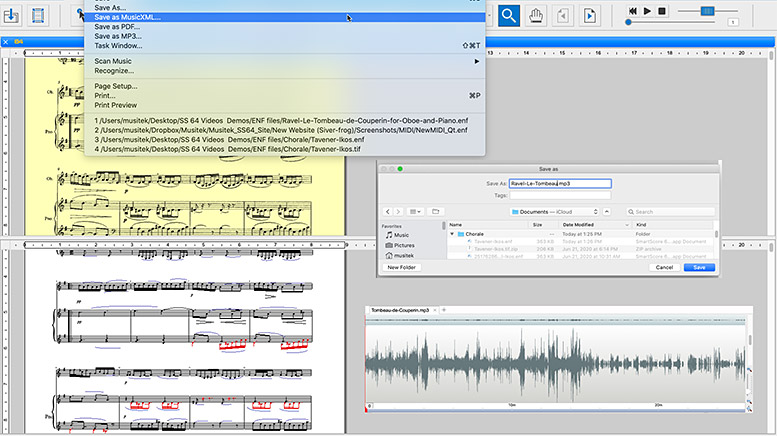Collapse the Save dialog with chevron

pyautogui.click(x=607, y=212)
